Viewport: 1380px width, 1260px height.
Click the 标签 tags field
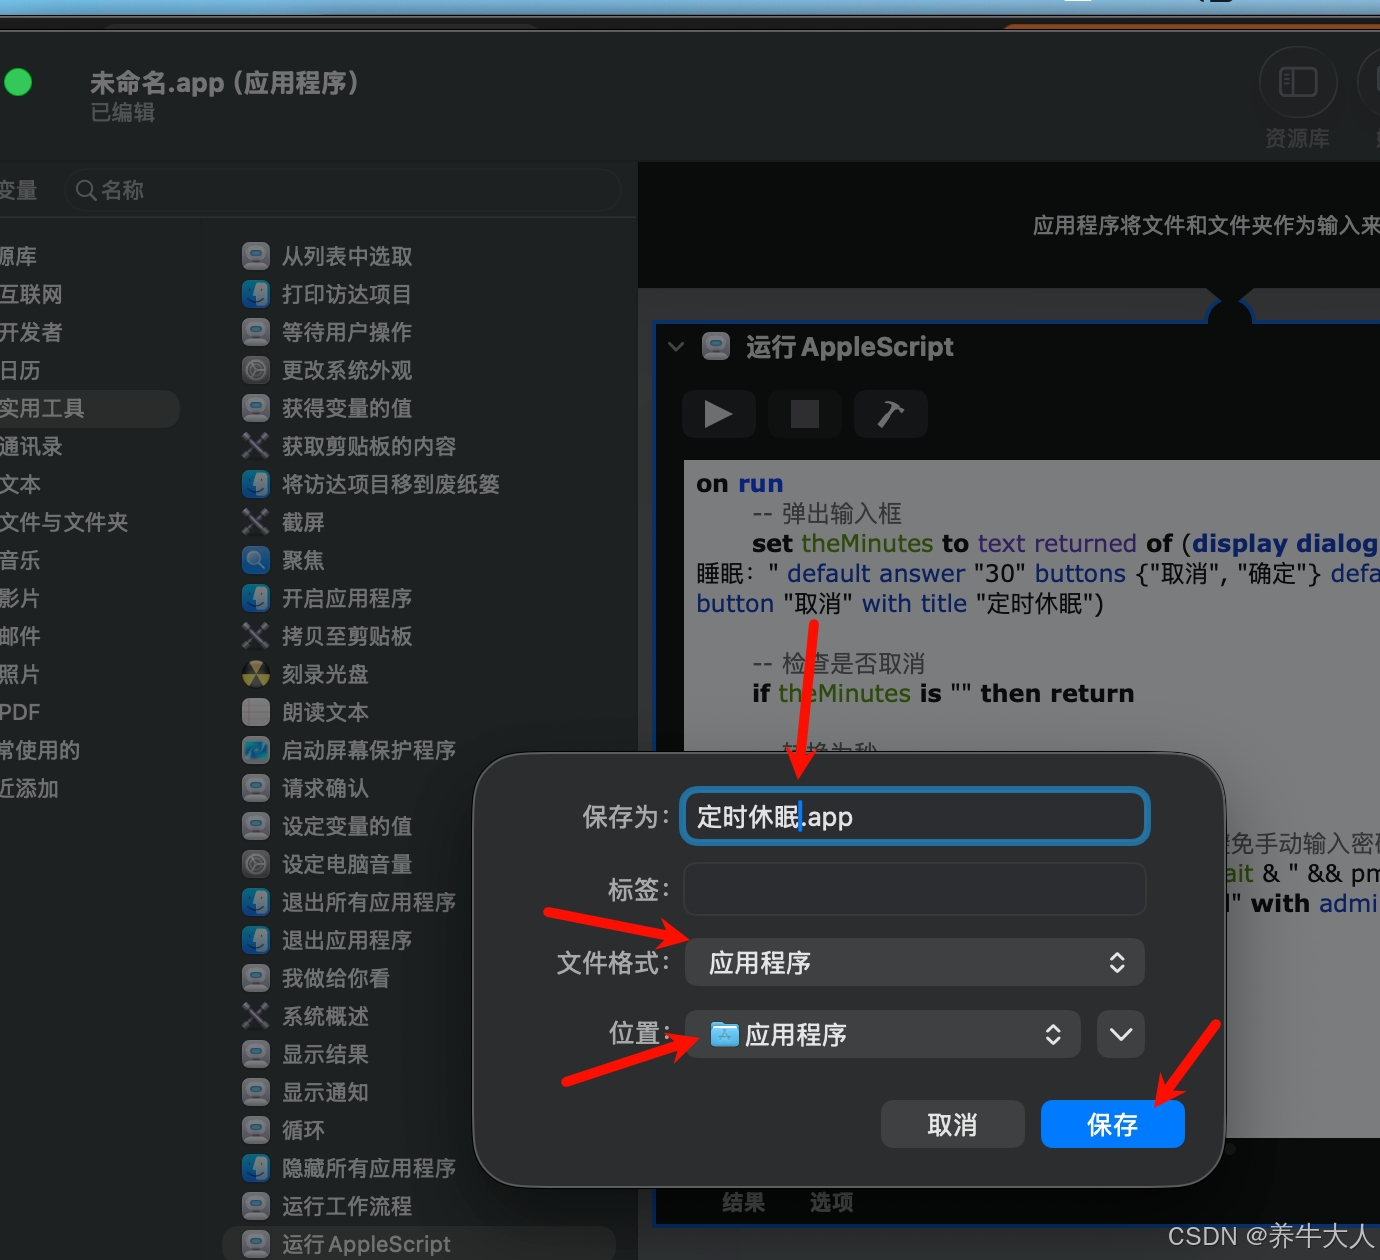(x=915, y=889)
